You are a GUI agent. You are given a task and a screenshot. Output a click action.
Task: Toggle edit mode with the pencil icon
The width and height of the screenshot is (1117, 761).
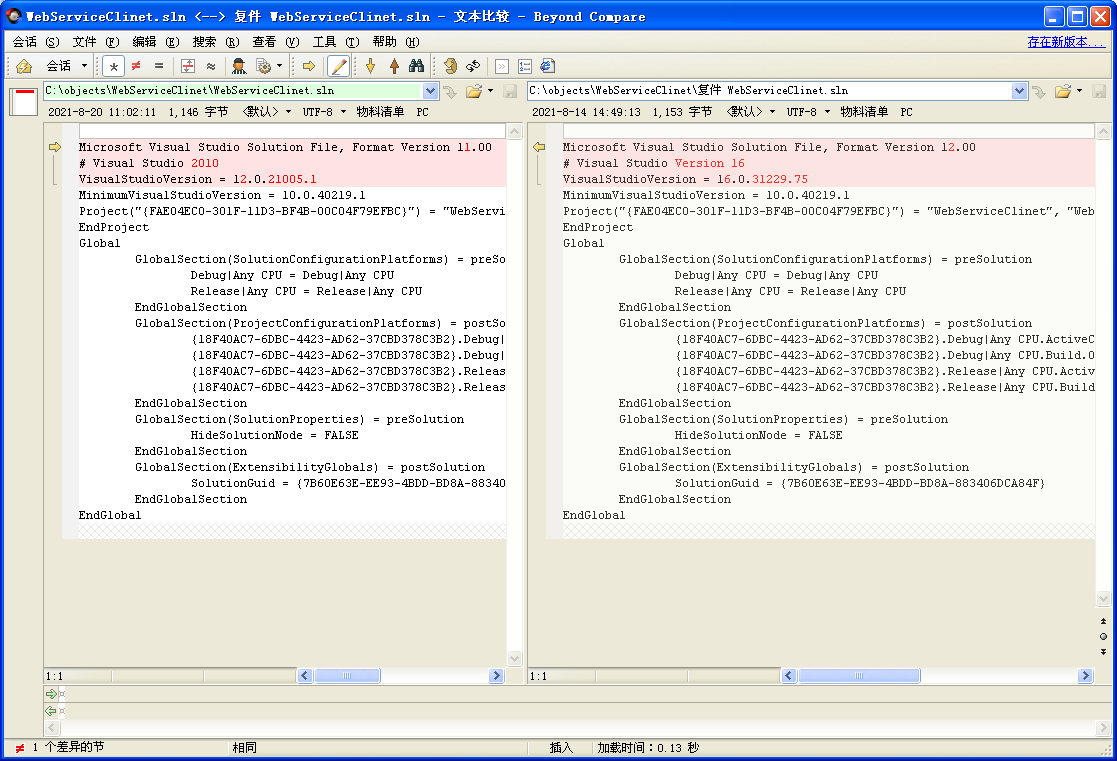point(336,66)
